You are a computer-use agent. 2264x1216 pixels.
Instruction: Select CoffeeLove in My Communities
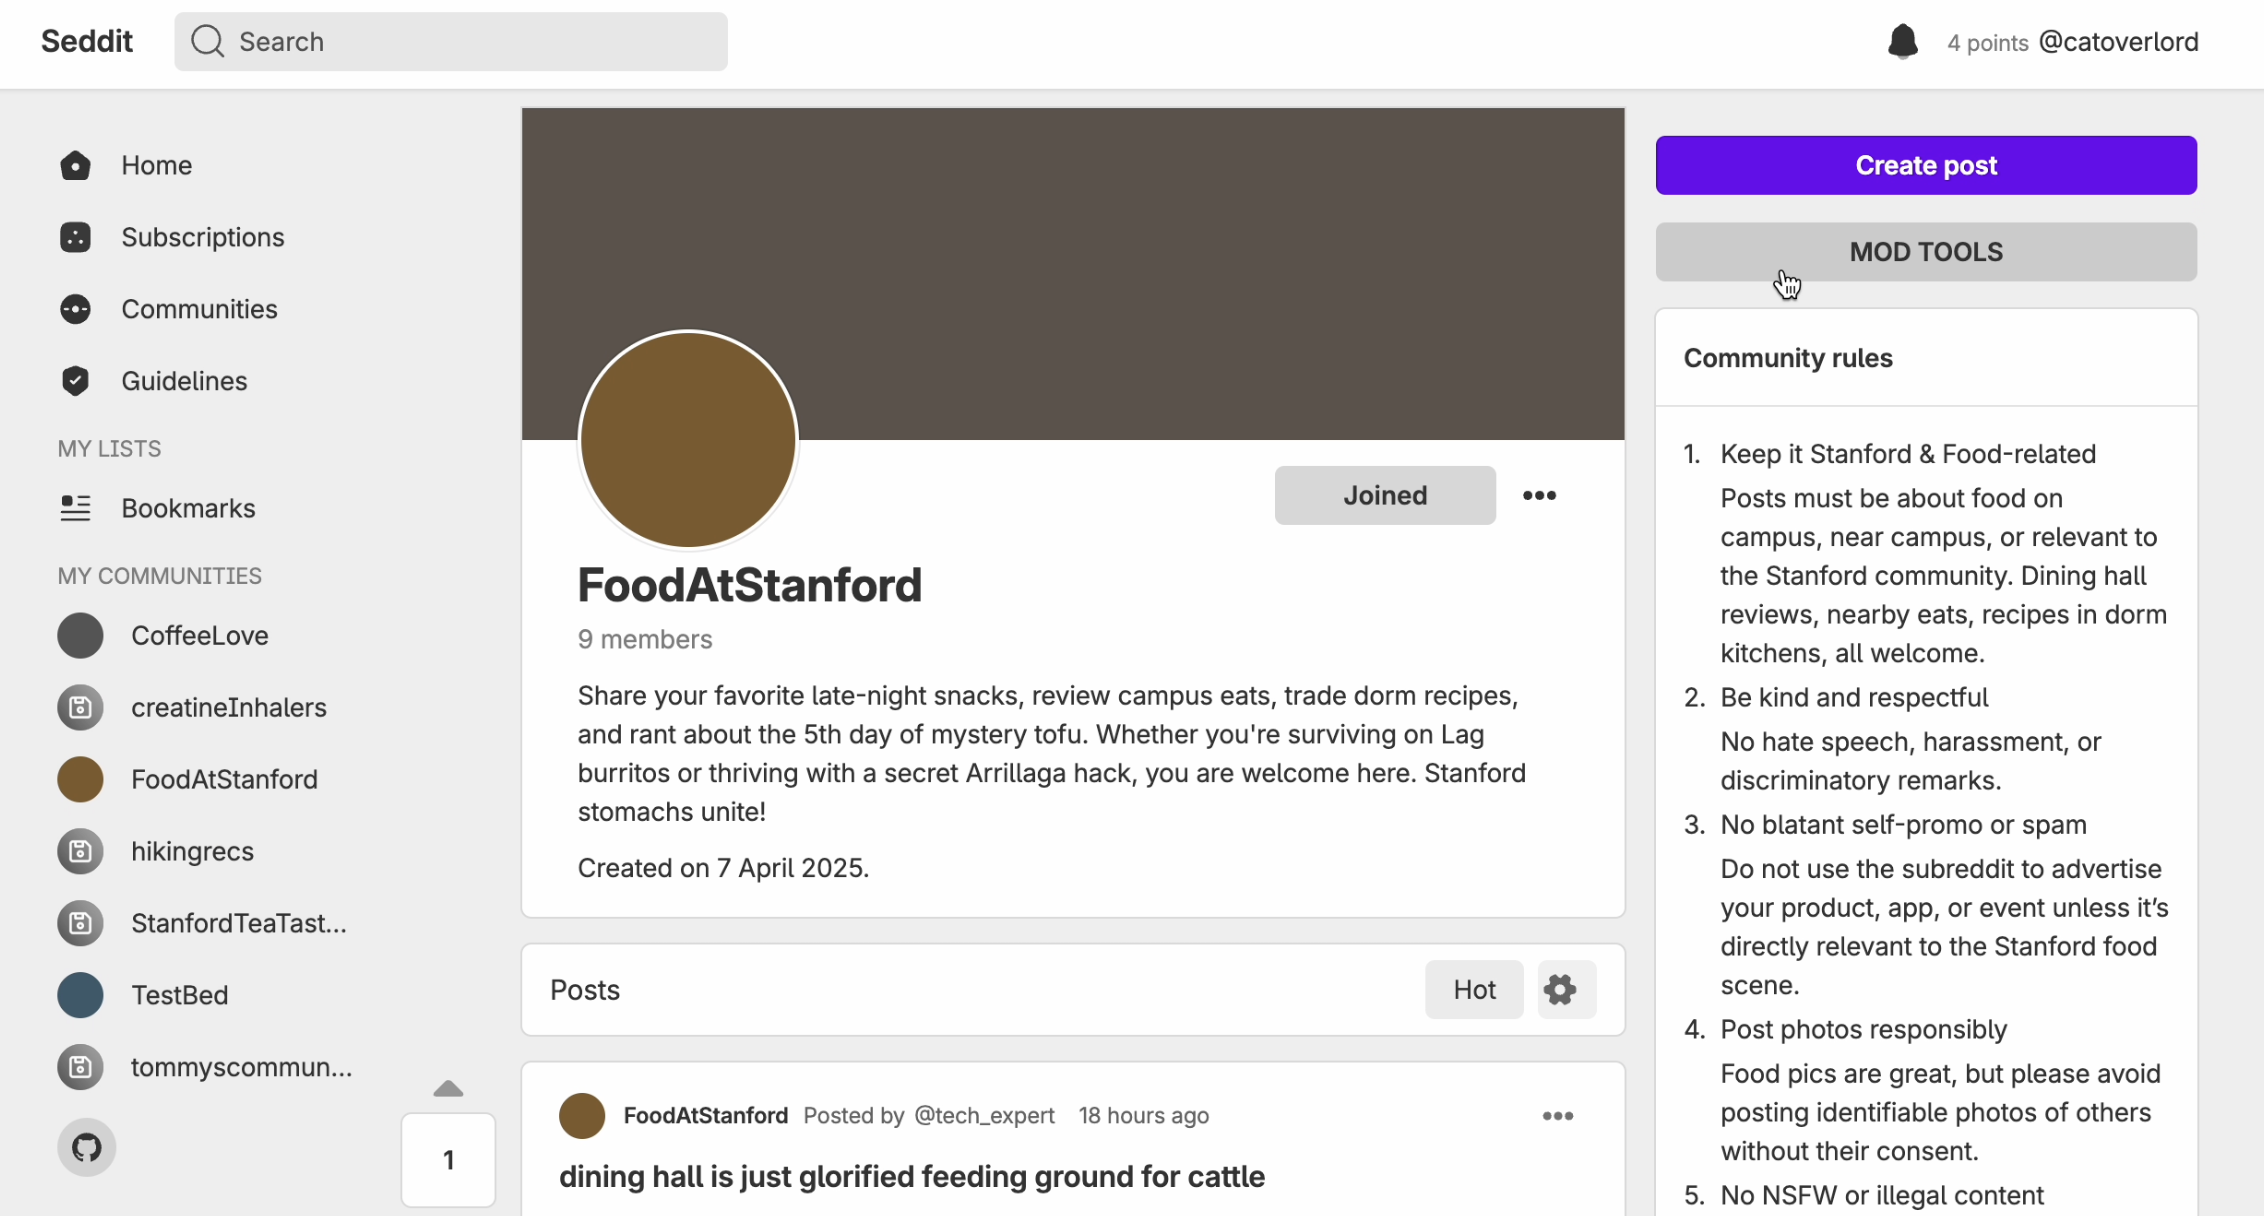199,636
